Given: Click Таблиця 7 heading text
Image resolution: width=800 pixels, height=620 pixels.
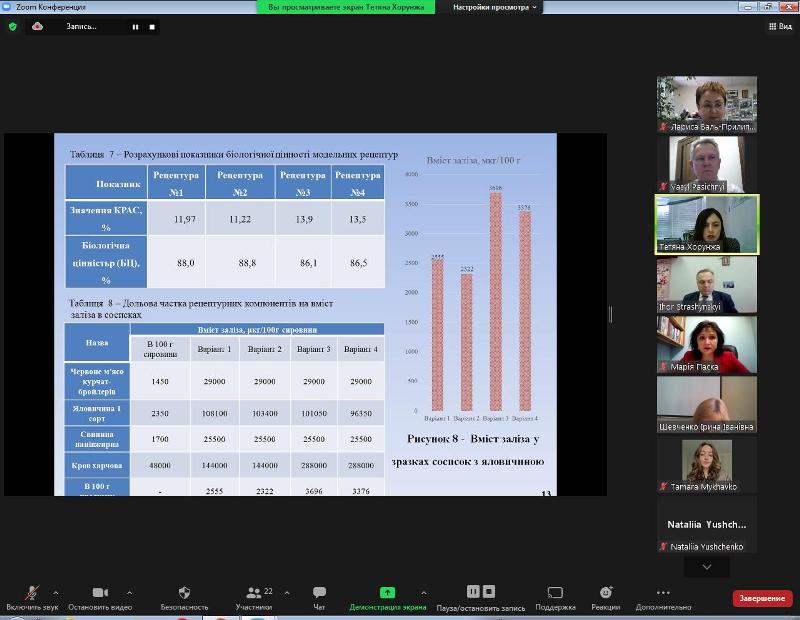Looking at the screenshot, I should (x=234, y=154).
